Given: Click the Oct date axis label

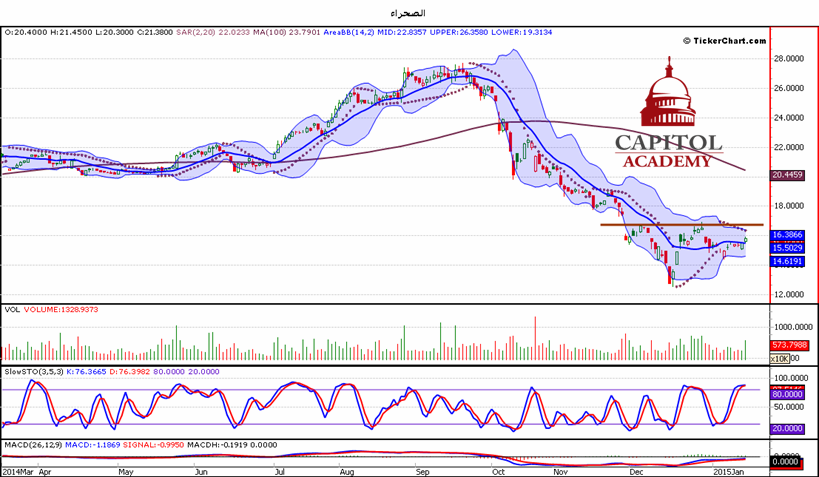Looking at the screenshot, I should point(498,472).
